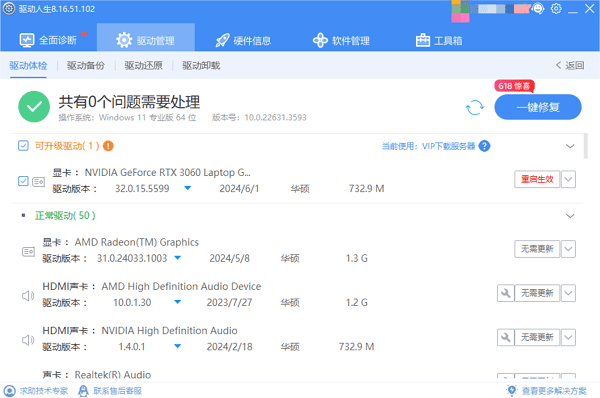Image resolution: width=600 pixels, height=398 pixels.
Task: Click the refresh rescan icon
Action: (475, 108)
